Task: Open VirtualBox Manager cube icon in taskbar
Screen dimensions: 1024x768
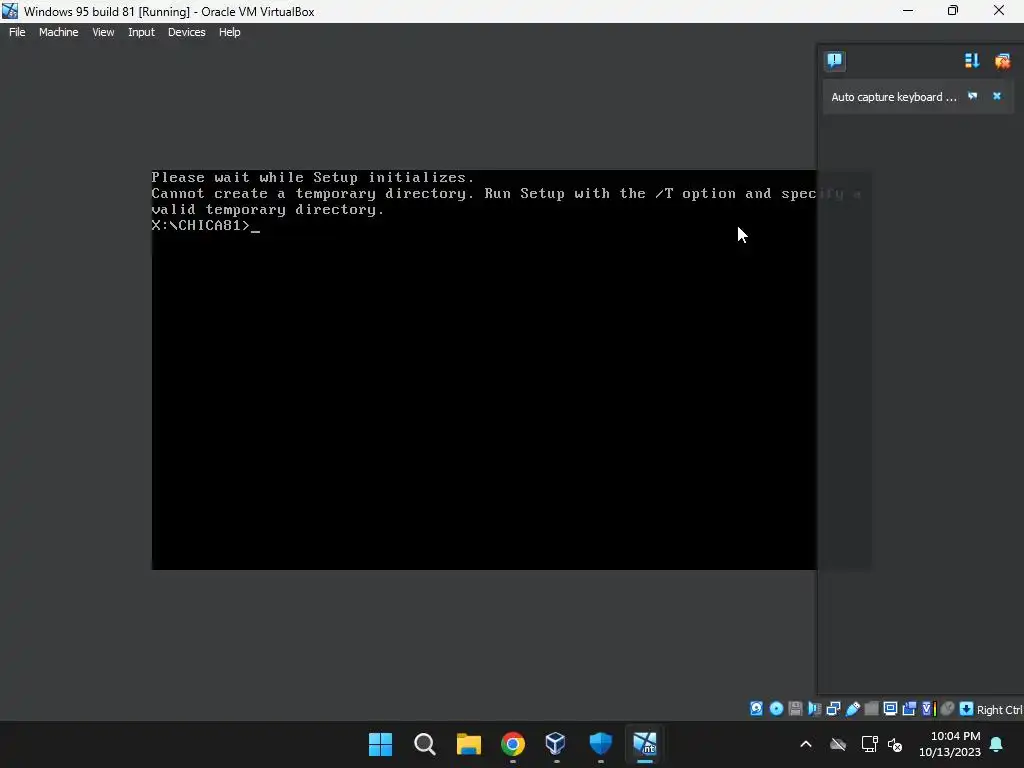Action: click(556, 744)
